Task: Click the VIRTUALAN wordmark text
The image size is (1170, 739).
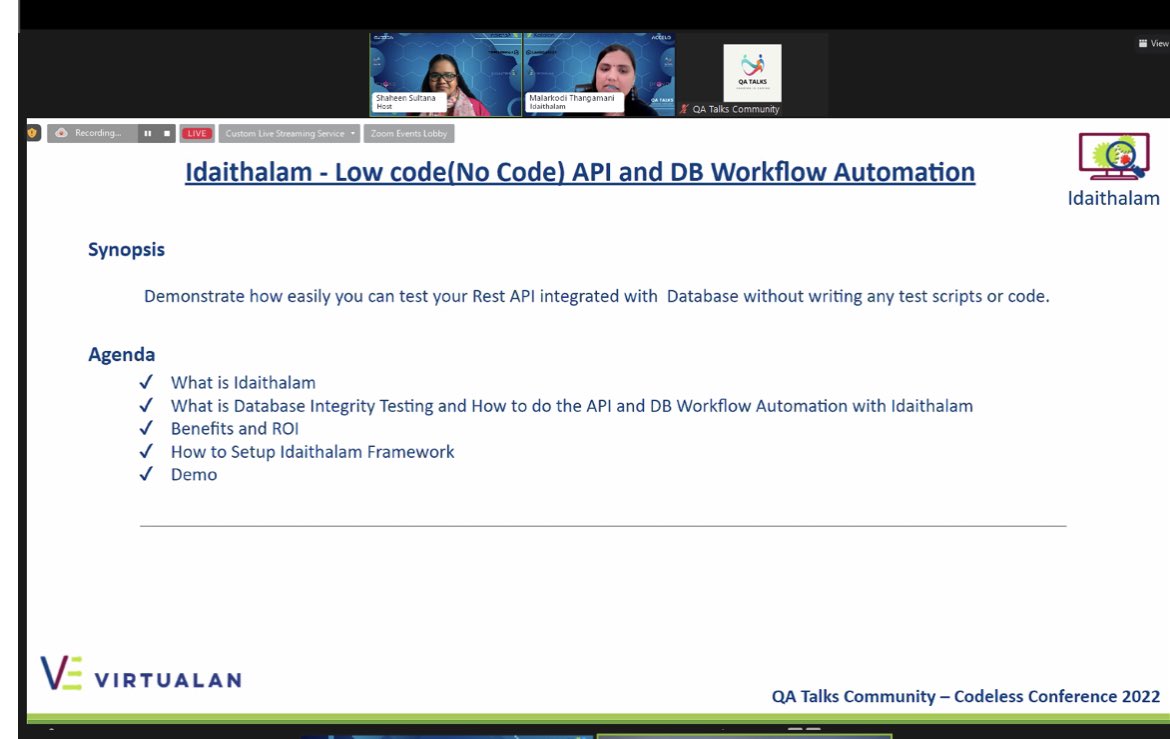Action: coord(168,680)
